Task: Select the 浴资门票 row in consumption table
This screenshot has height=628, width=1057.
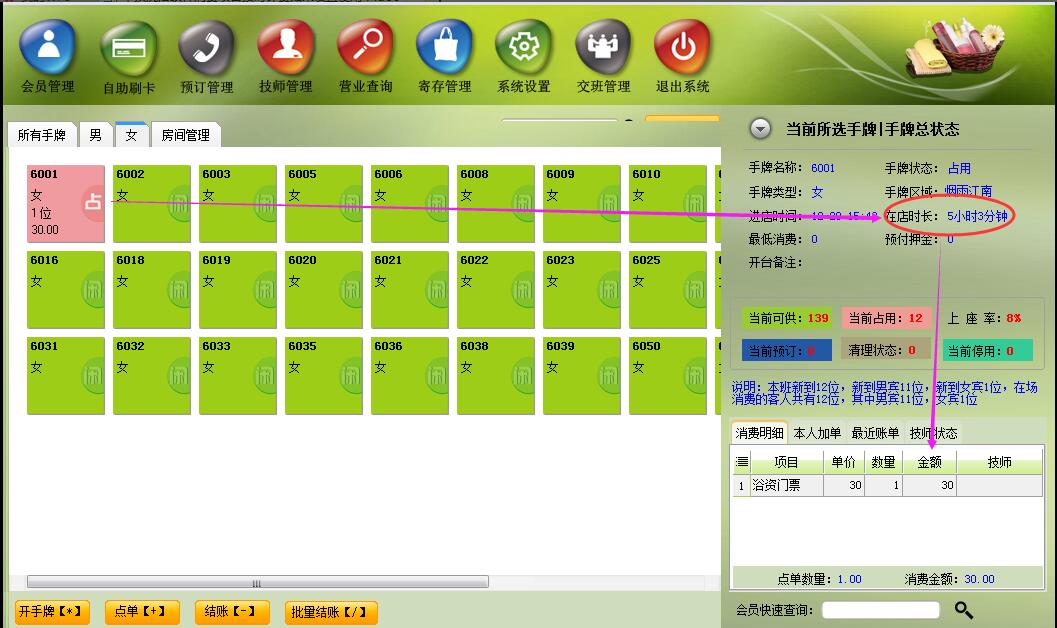Action: click(887, 485)
